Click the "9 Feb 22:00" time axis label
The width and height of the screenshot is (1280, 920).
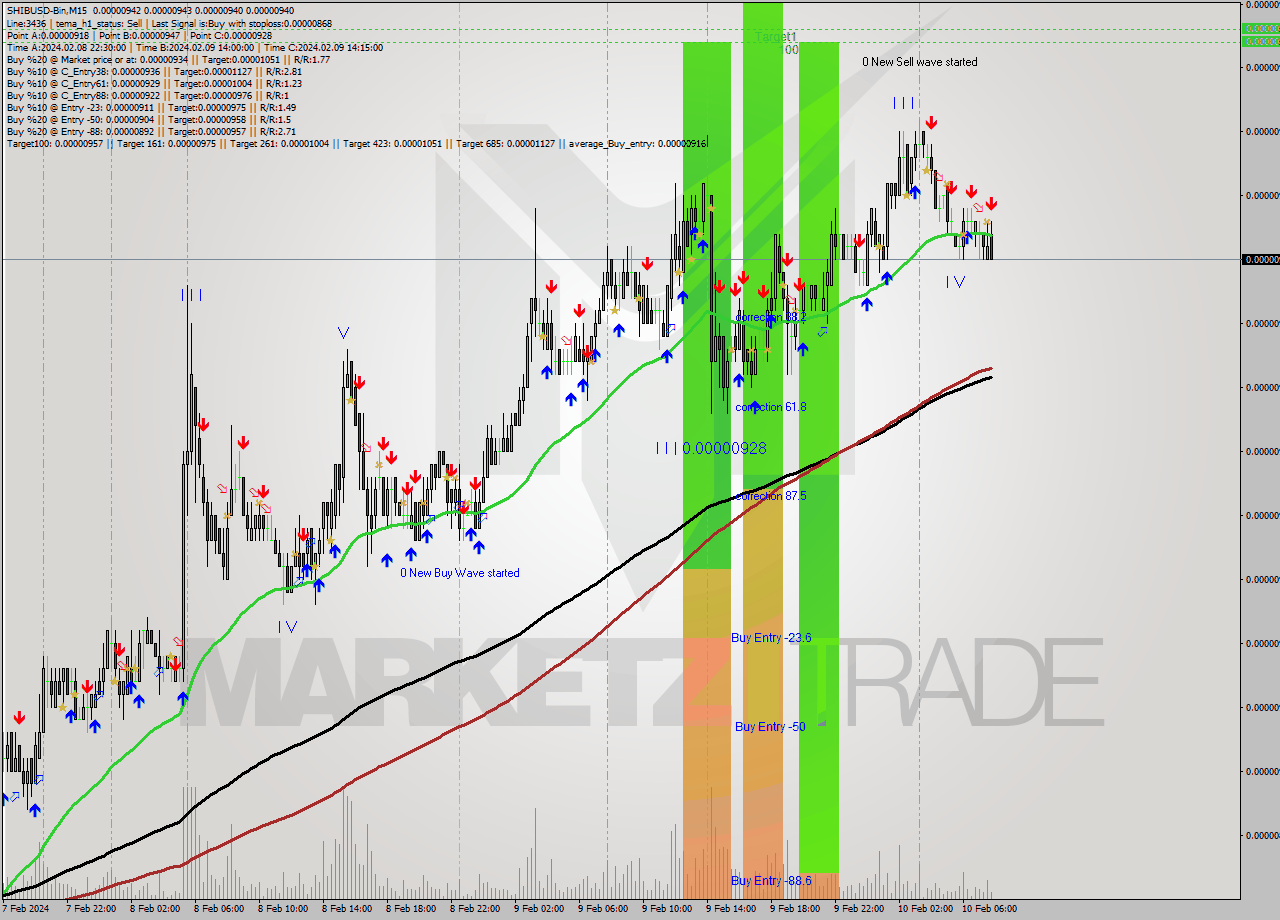[859, 909]
